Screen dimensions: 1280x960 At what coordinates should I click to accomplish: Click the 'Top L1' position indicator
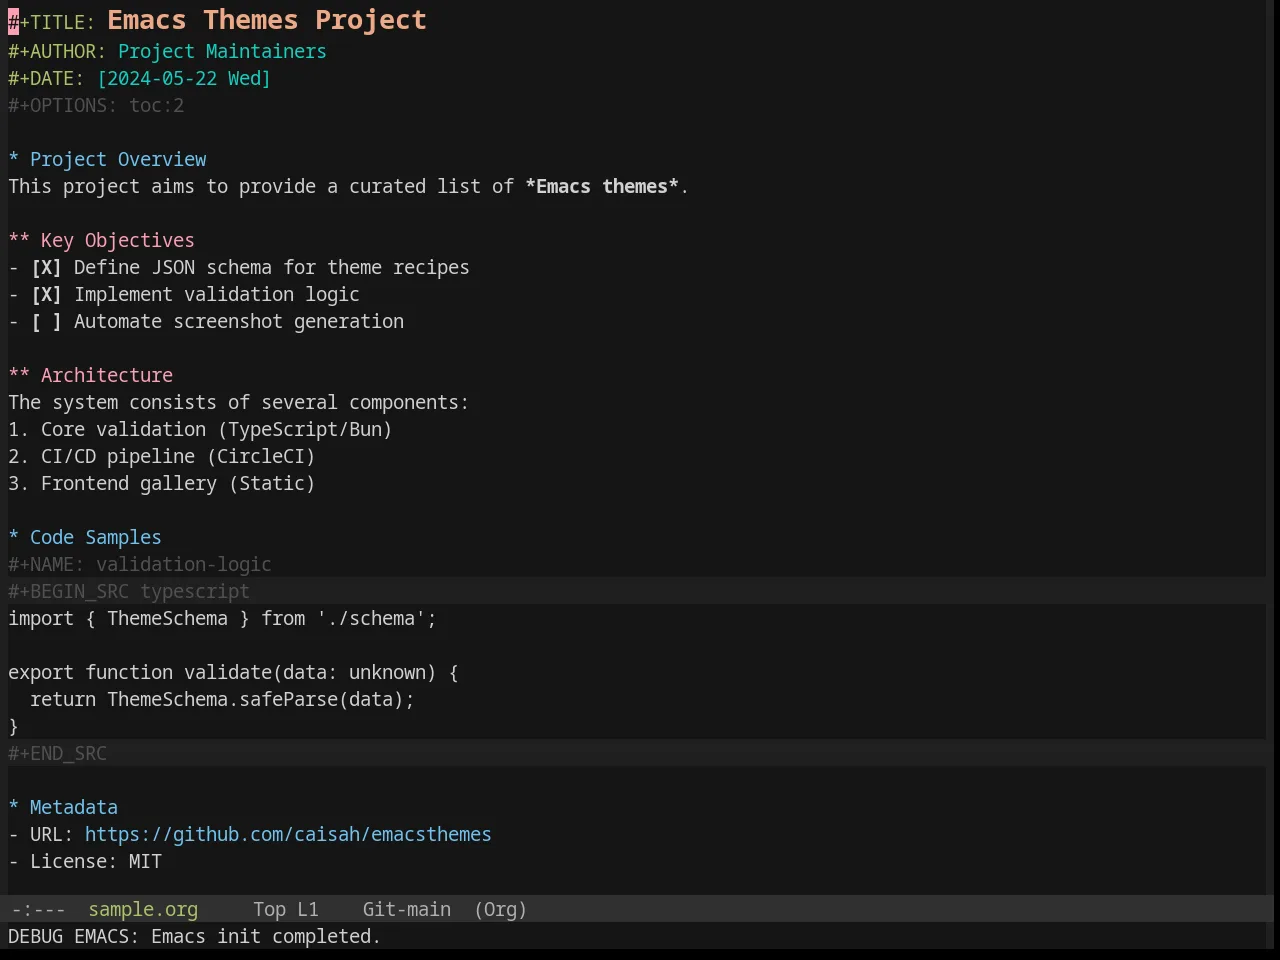click(x=285, y=910)
